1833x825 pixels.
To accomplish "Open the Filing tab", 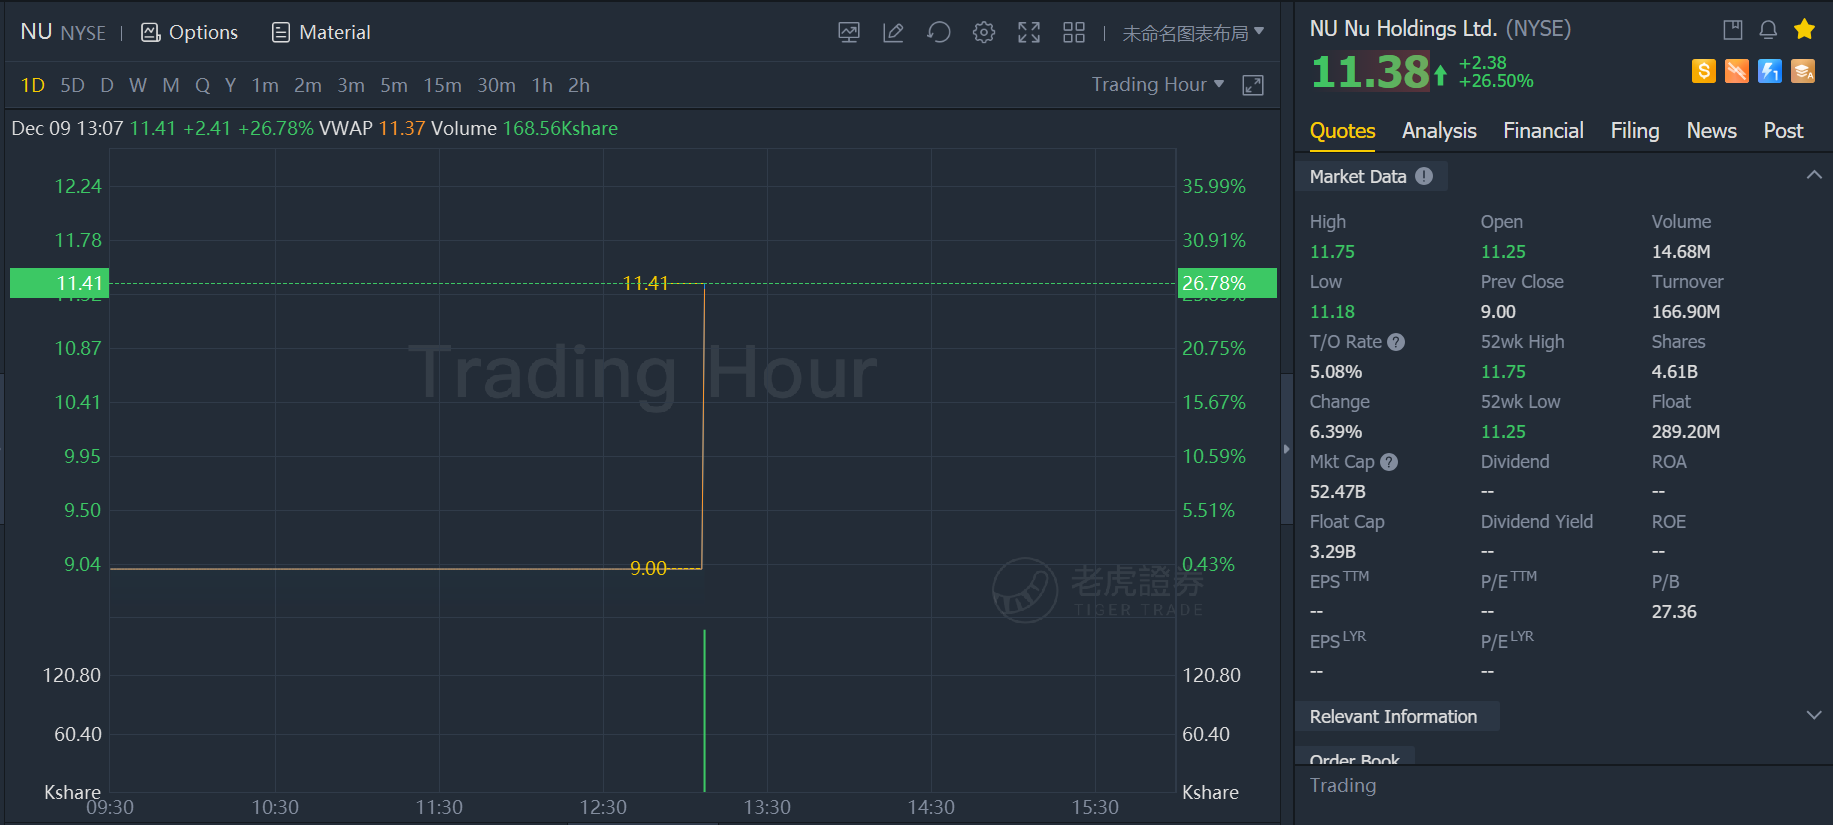I will pos(1635,131).
